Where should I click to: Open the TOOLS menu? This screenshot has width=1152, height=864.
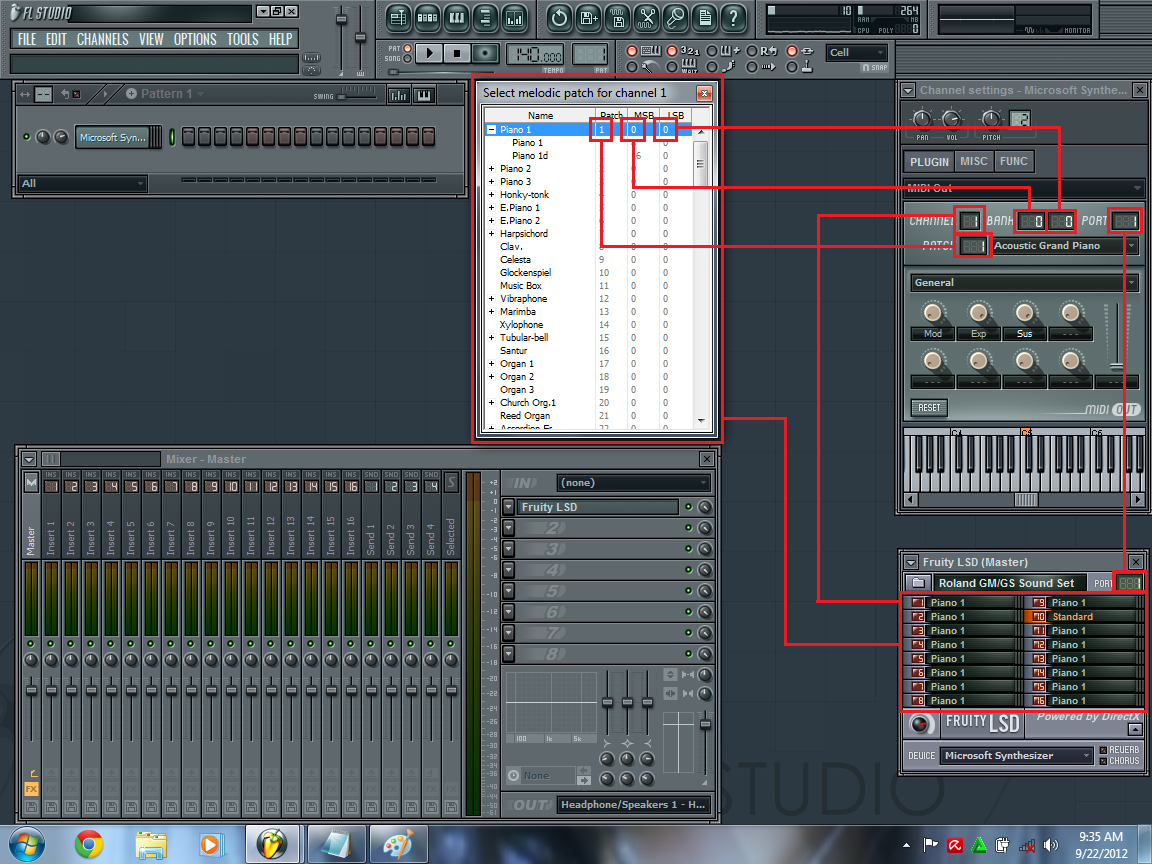click(242, 39)
